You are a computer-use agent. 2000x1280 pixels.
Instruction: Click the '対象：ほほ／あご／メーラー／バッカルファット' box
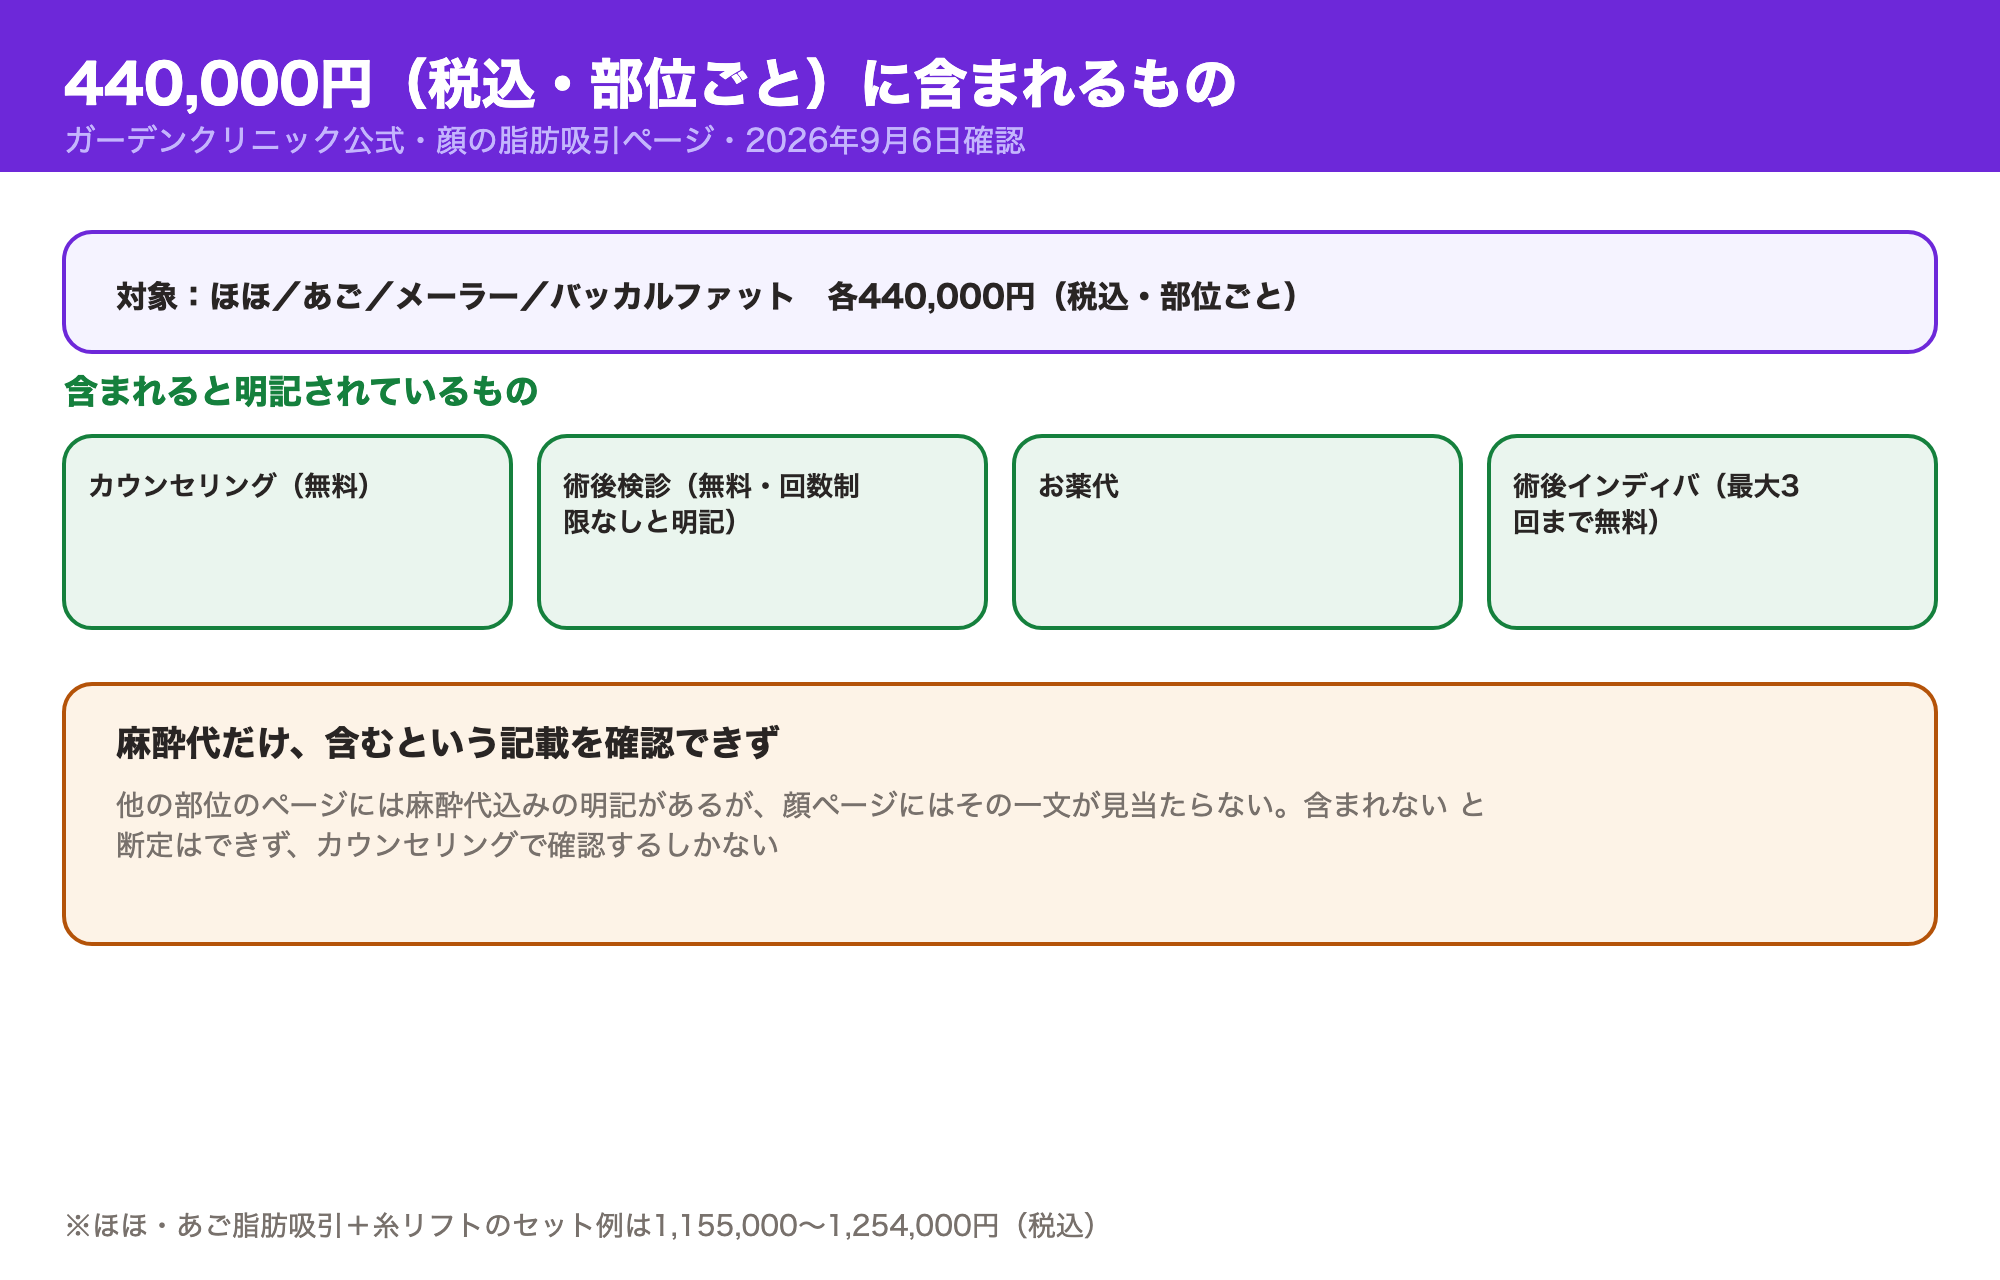1000,292
